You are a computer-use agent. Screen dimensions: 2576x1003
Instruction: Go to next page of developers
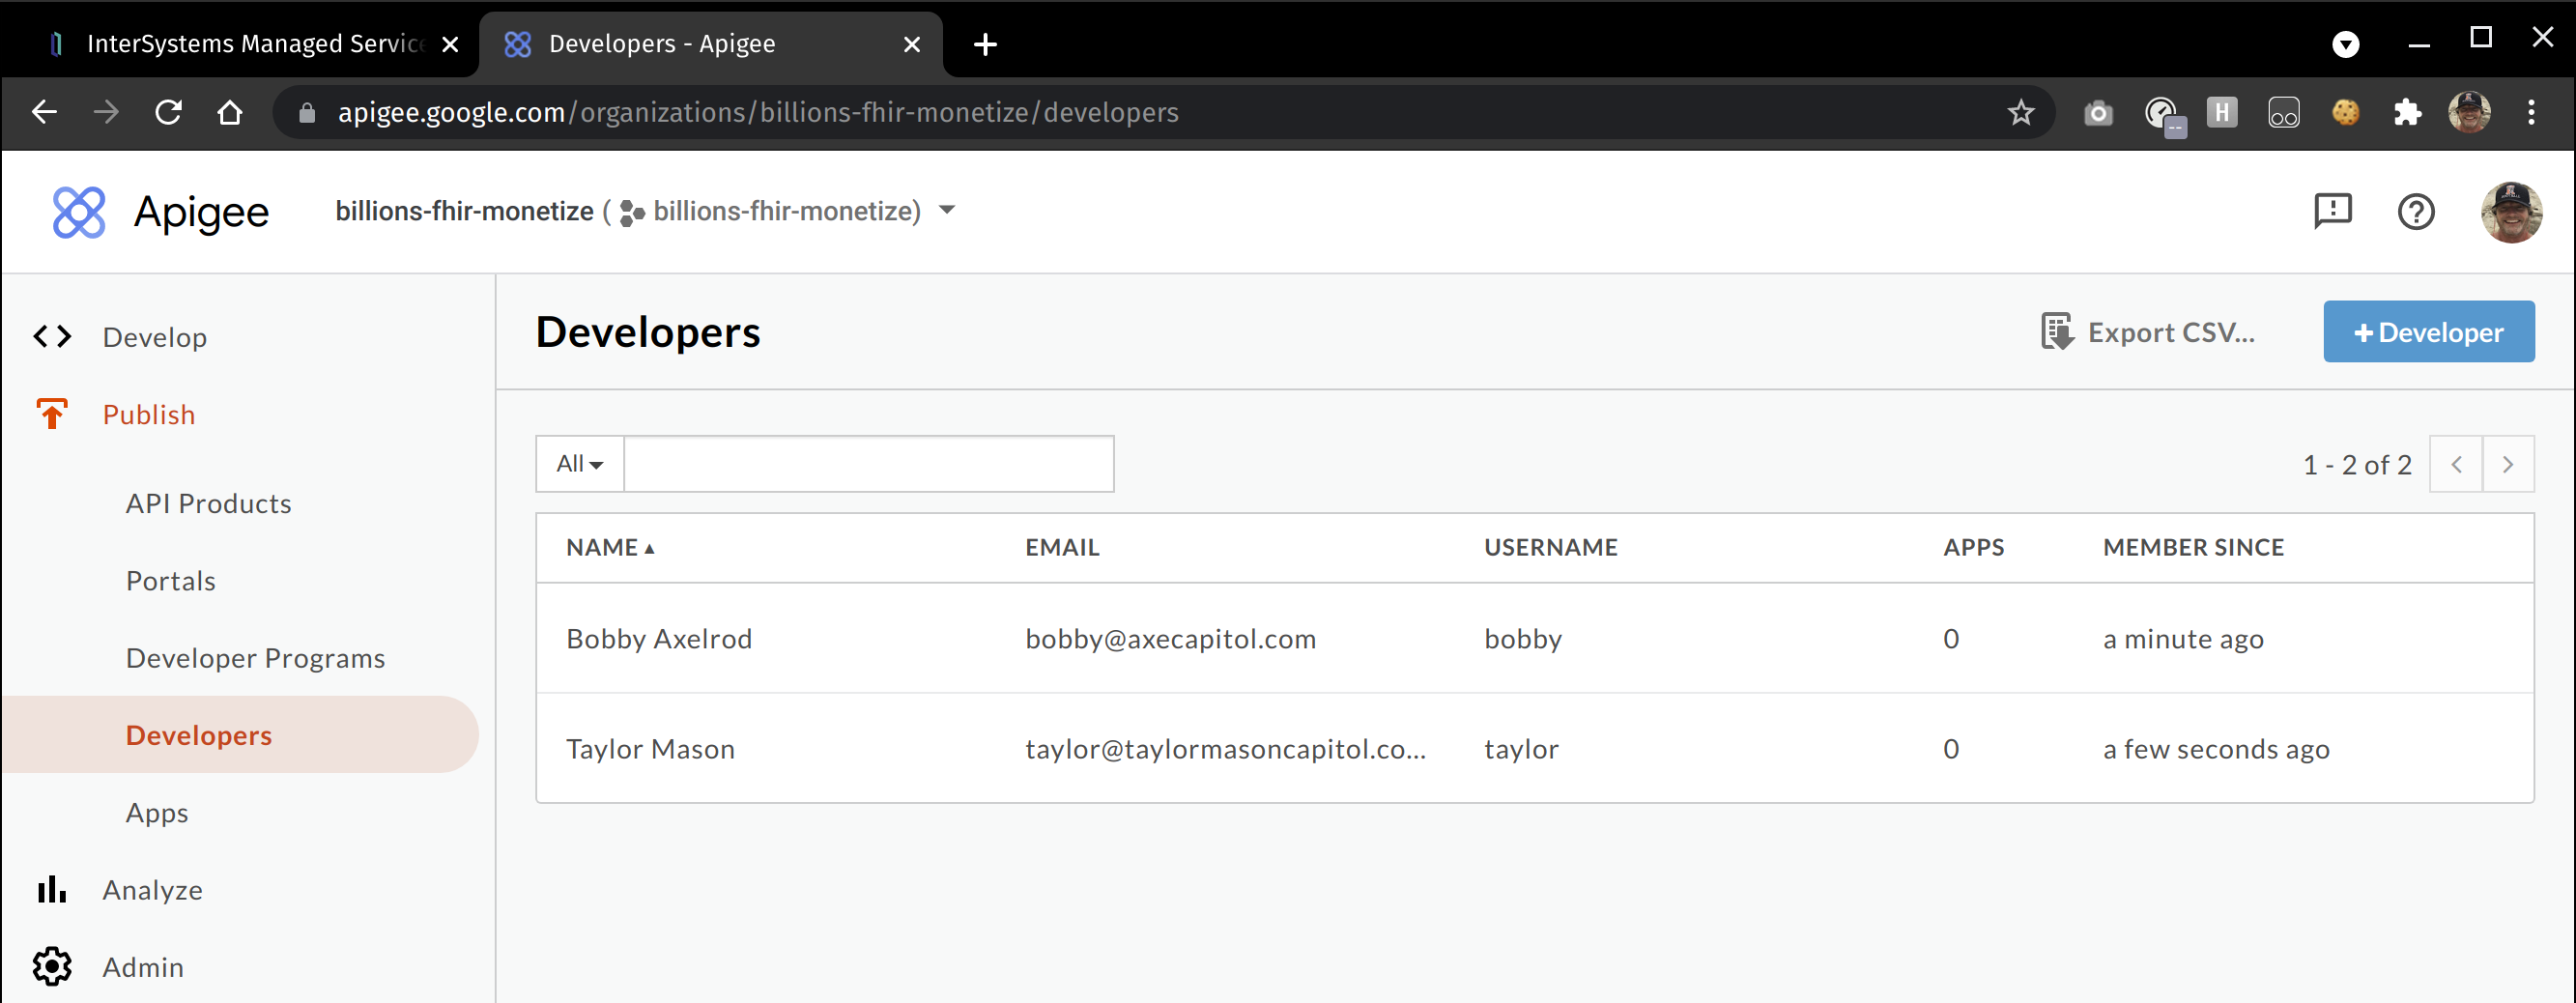click(x=2507, y=464)
